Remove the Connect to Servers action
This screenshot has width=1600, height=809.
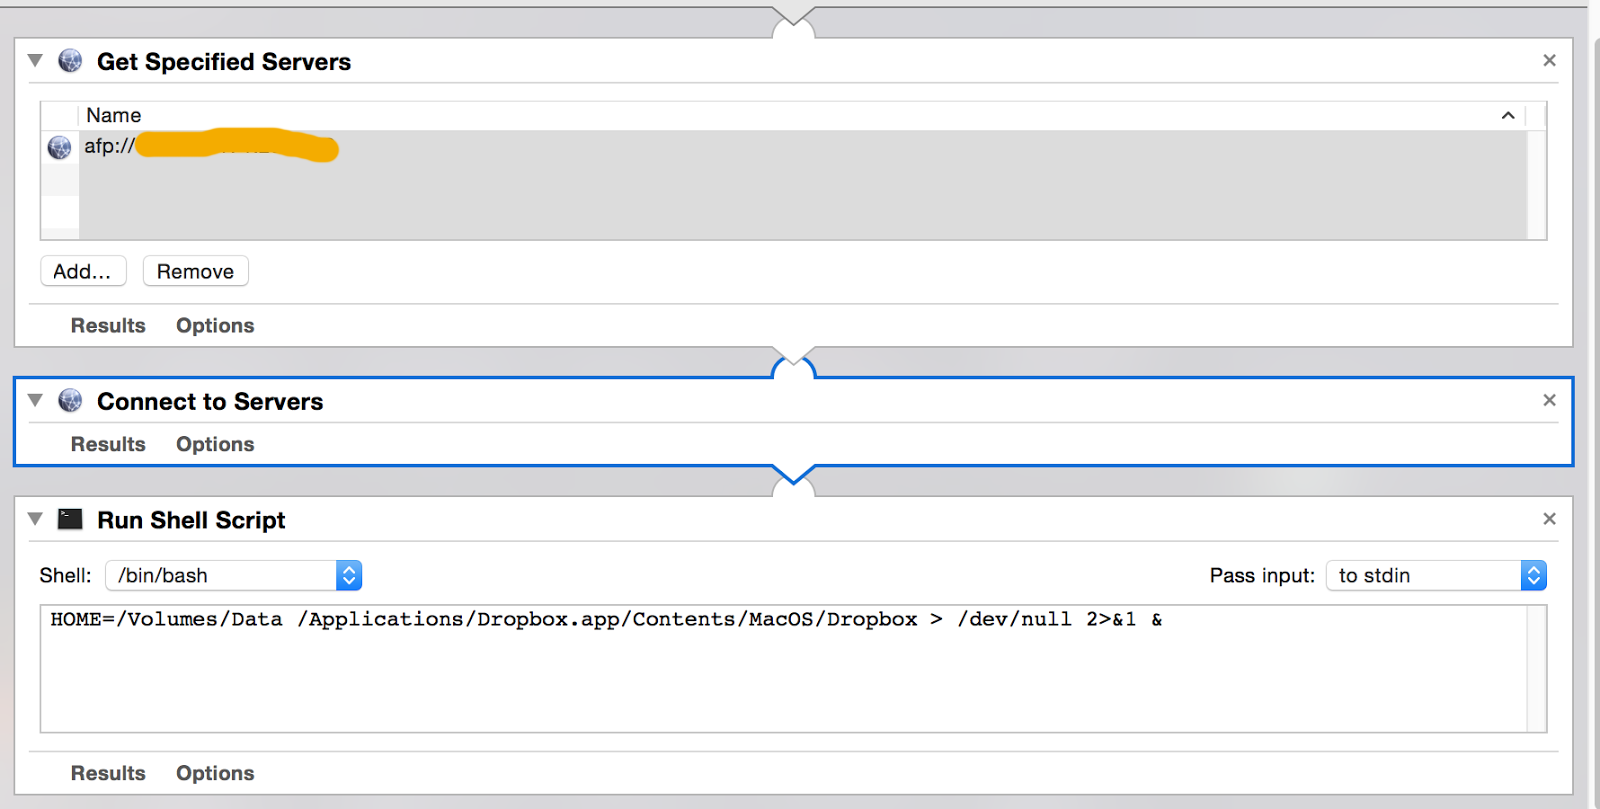point(1549,400)
